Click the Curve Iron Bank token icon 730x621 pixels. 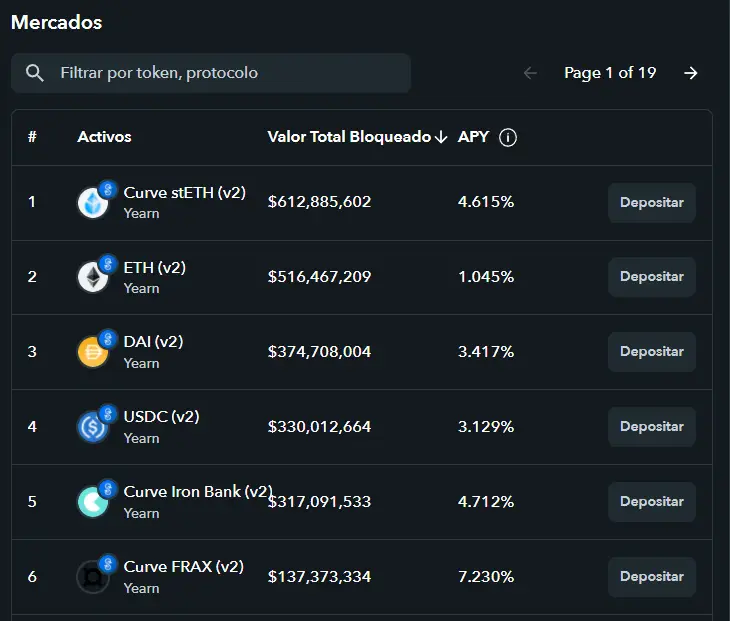pos(94,502)
